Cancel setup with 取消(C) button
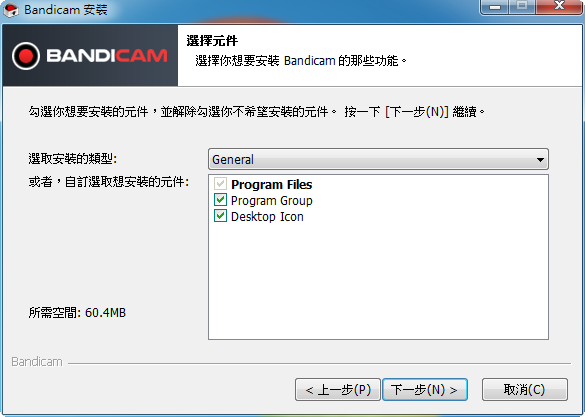This screenshot has width=585, height=417. (x=525, y=390)
